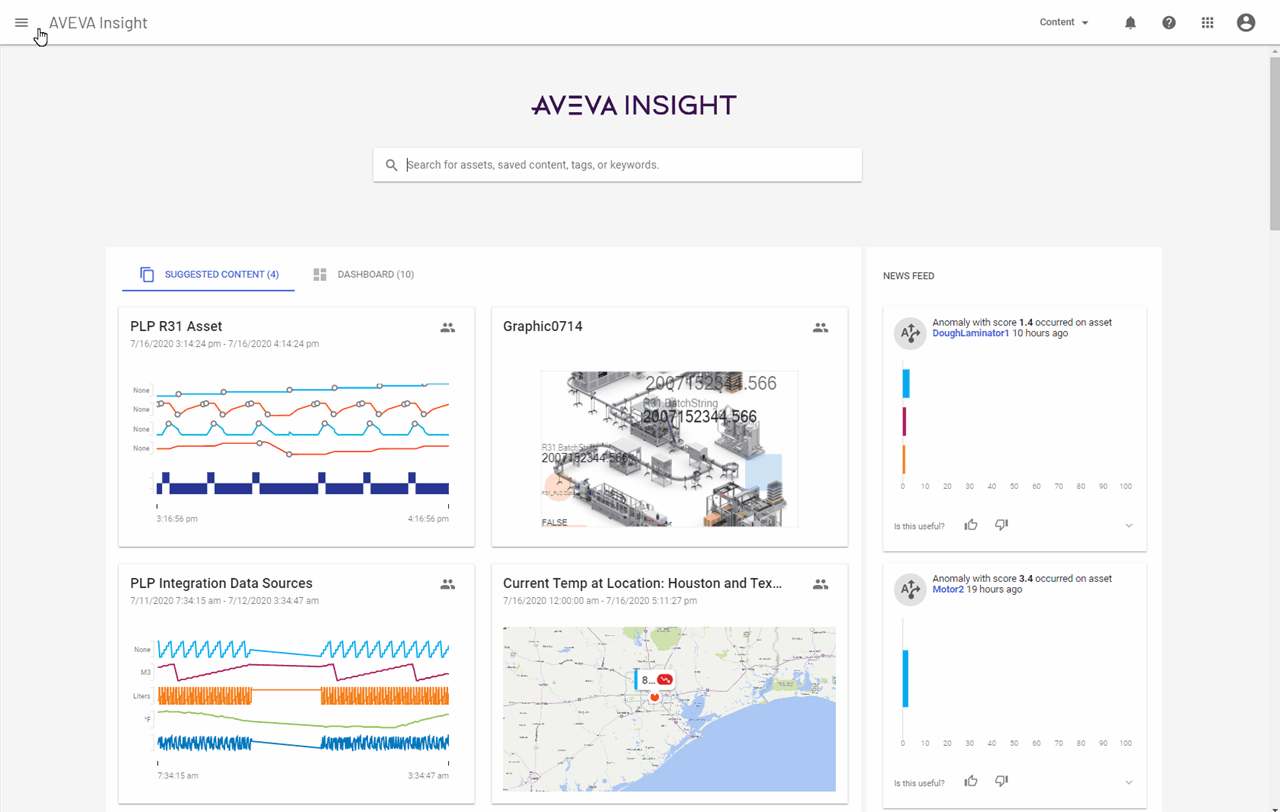Thumbs up the DoughLaminator1 anomaly

click(970, 525)
